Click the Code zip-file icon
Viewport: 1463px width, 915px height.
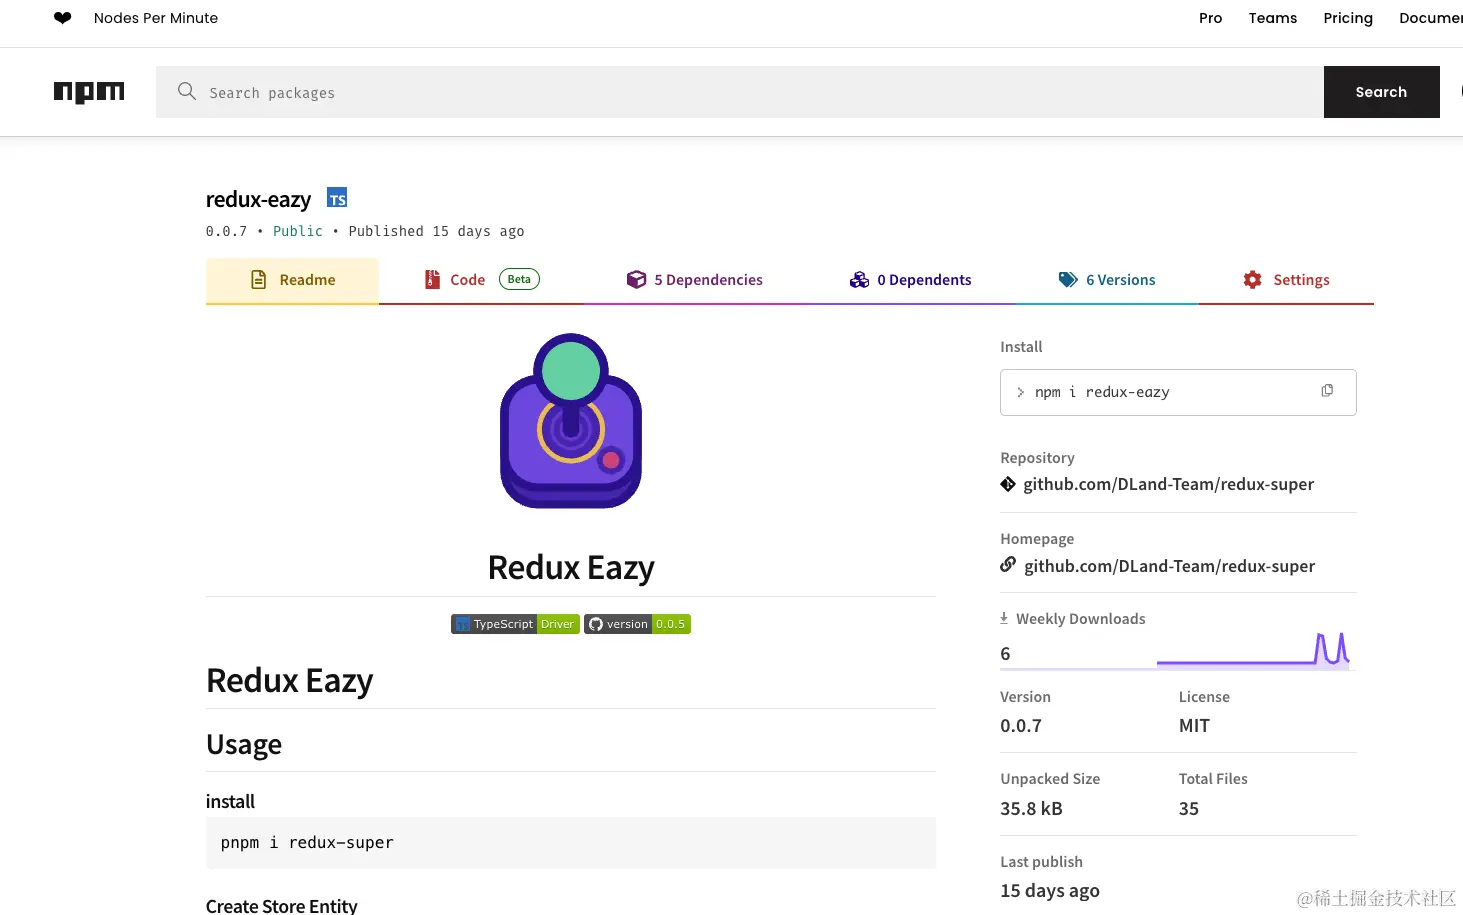432,280
